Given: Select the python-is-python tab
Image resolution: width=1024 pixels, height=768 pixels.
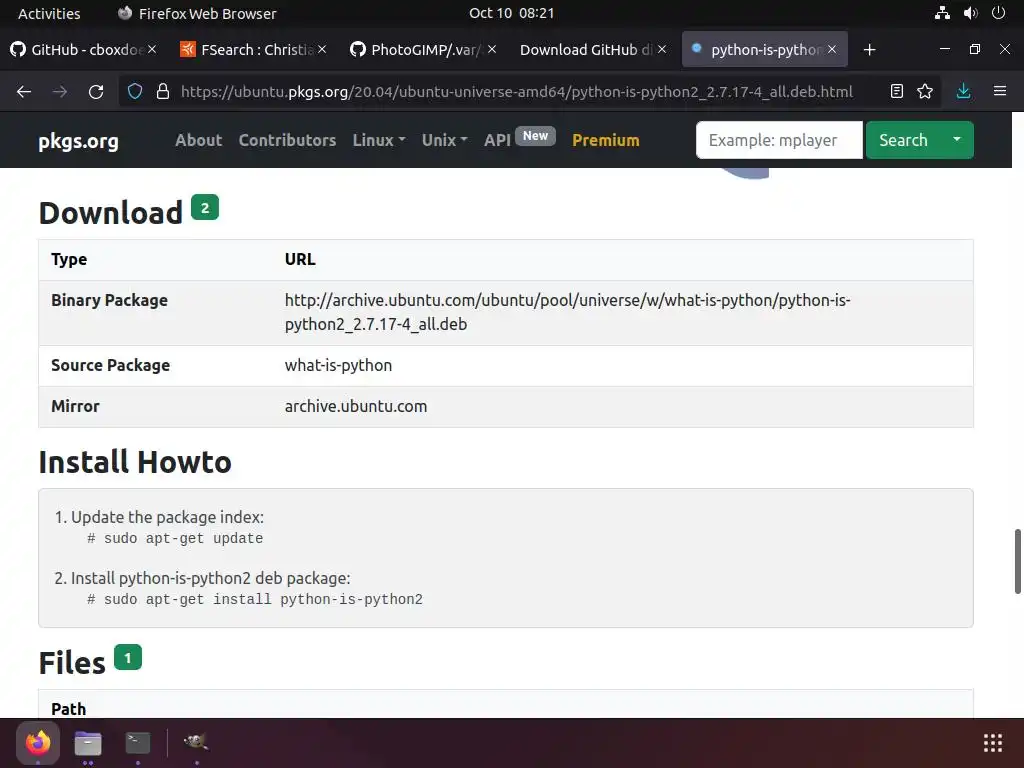Looking at the screenshot, I should point(765,49).
